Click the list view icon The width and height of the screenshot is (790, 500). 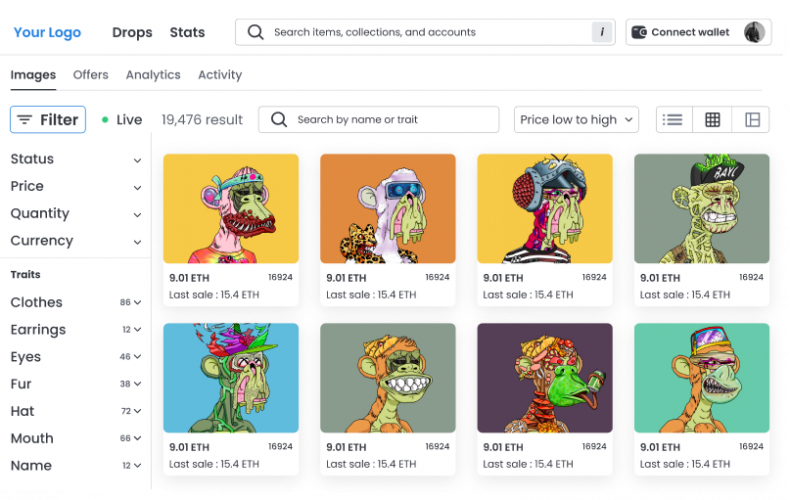(673, 120)
